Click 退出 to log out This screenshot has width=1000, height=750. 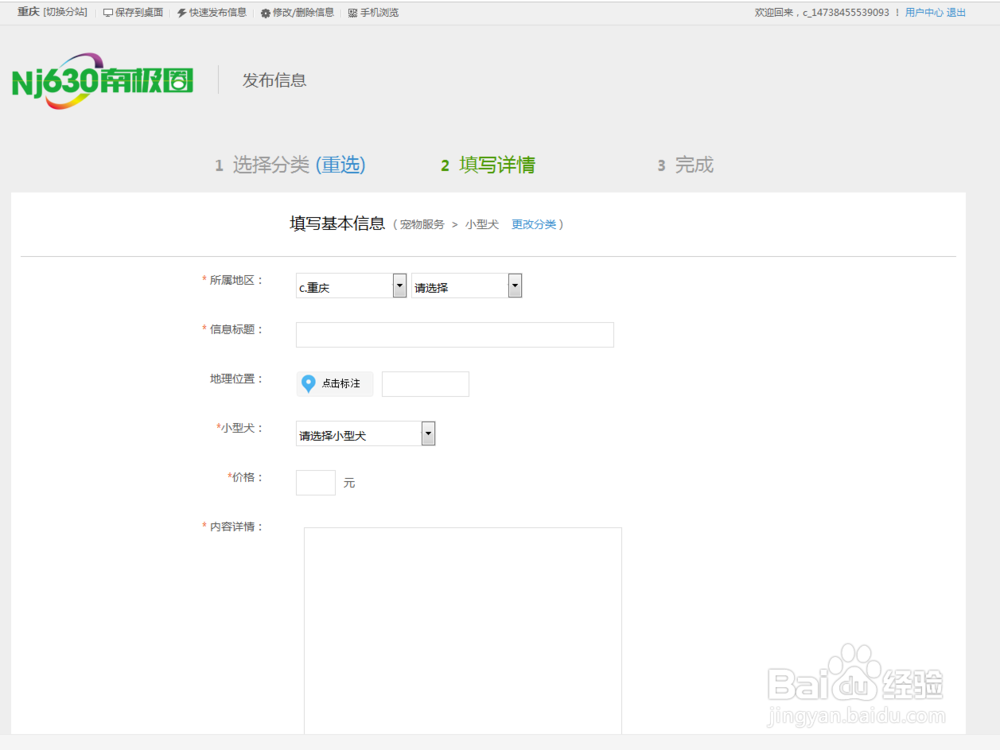tap(956, 11)
